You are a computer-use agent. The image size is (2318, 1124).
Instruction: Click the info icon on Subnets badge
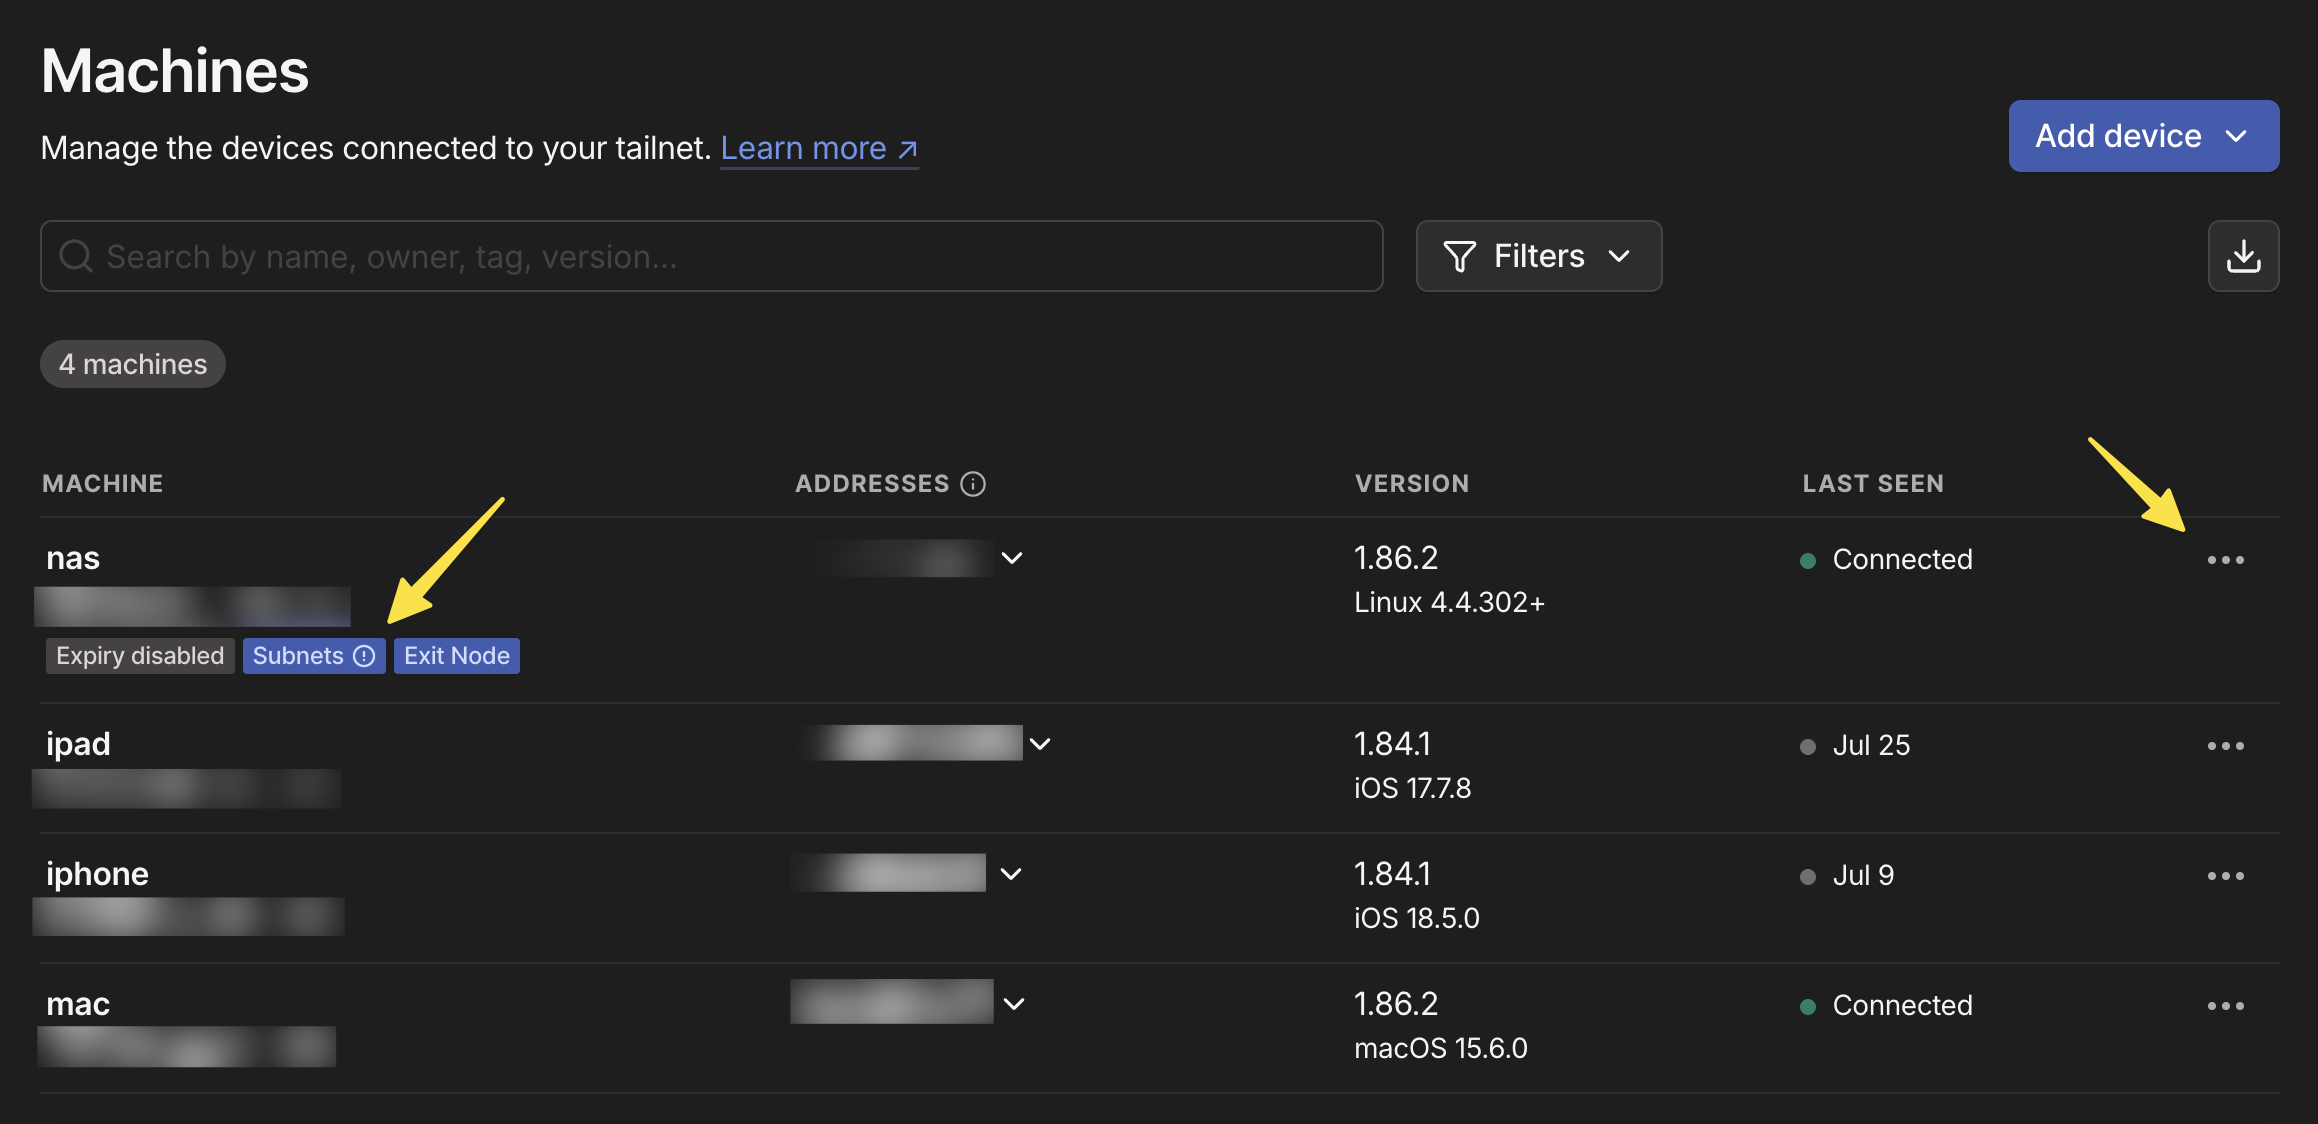365,656
